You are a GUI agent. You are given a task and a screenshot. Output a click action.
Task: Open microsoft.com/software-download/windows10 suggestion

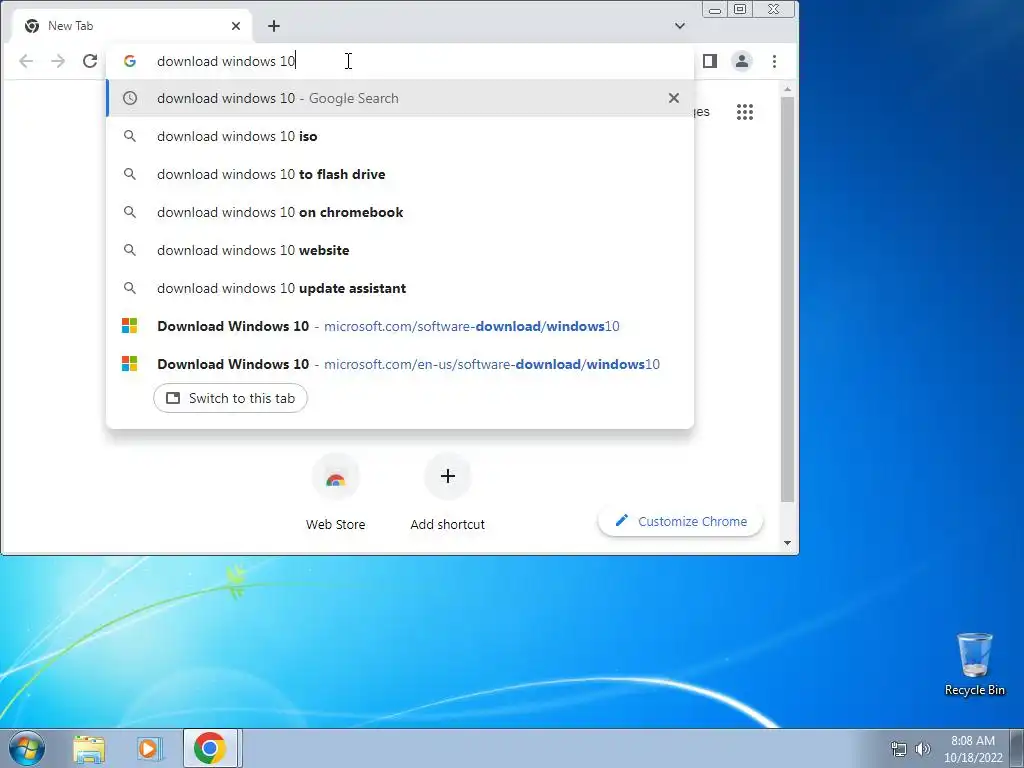(x=400, y=325)
